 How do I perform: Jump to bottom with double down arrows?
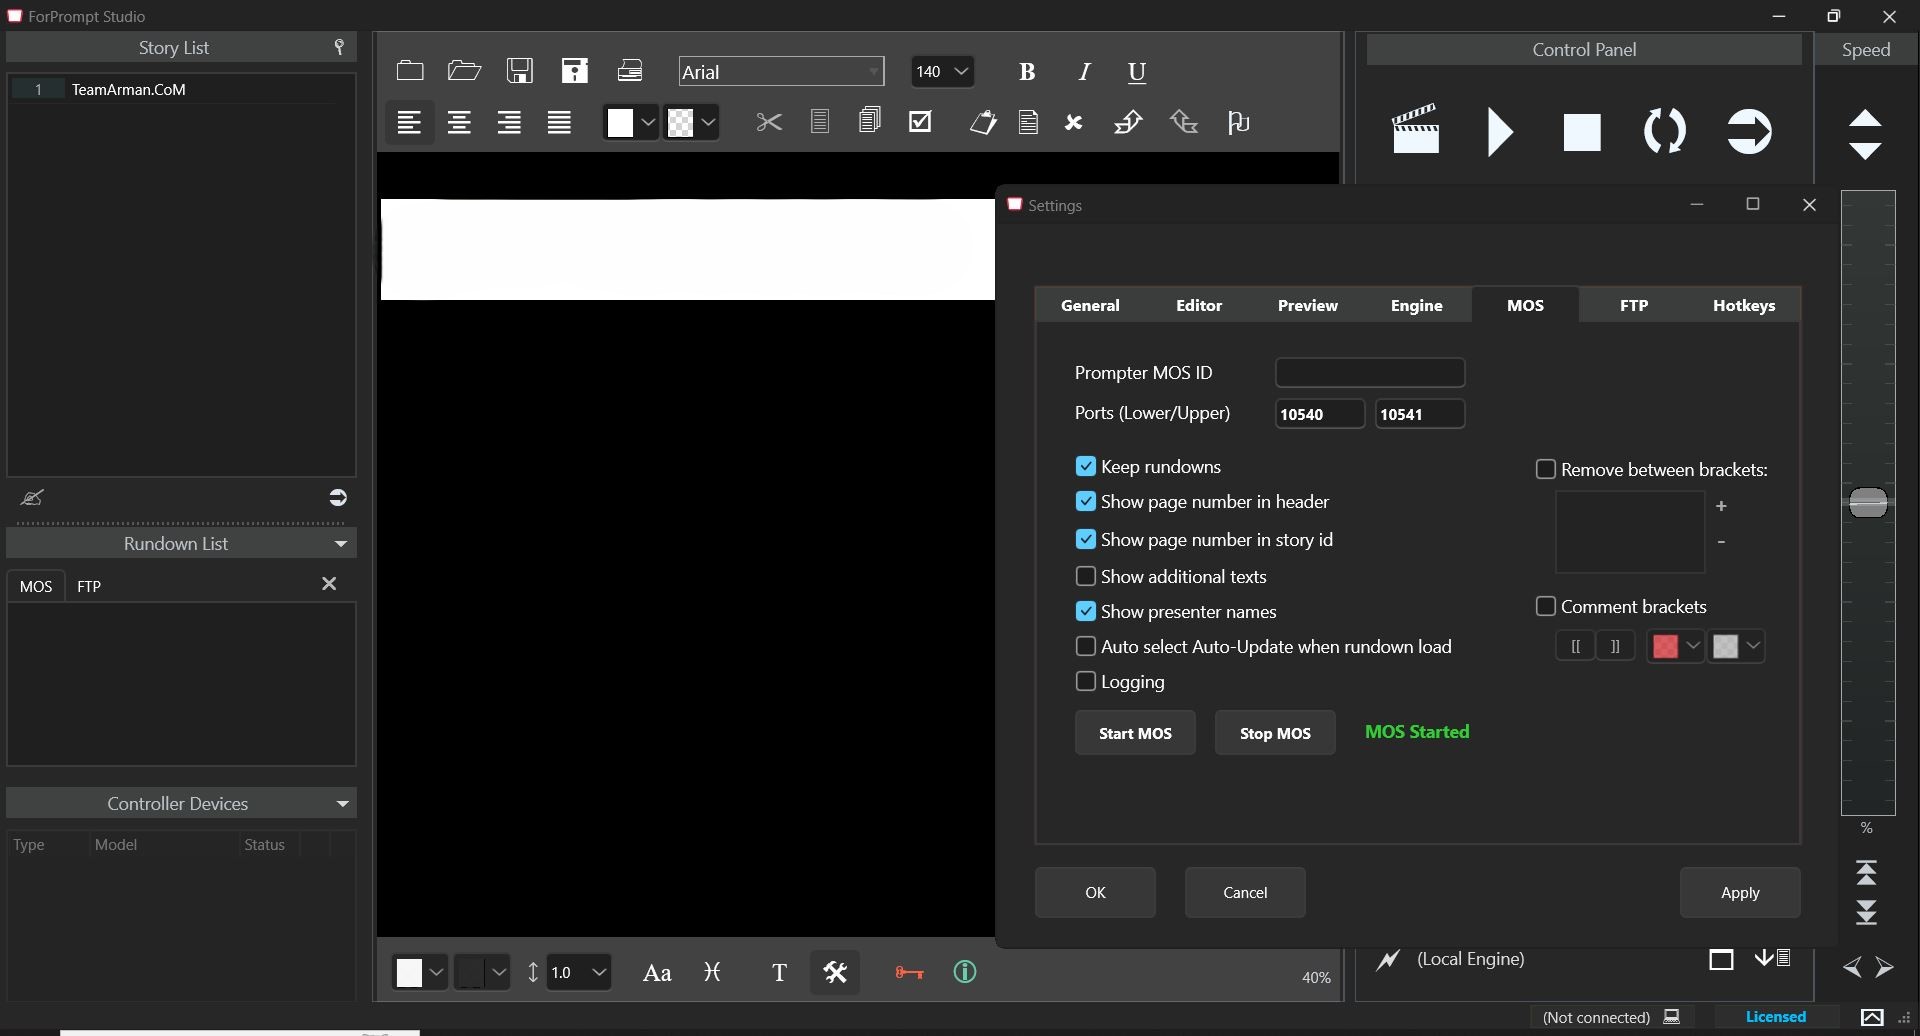(1866, 913)
